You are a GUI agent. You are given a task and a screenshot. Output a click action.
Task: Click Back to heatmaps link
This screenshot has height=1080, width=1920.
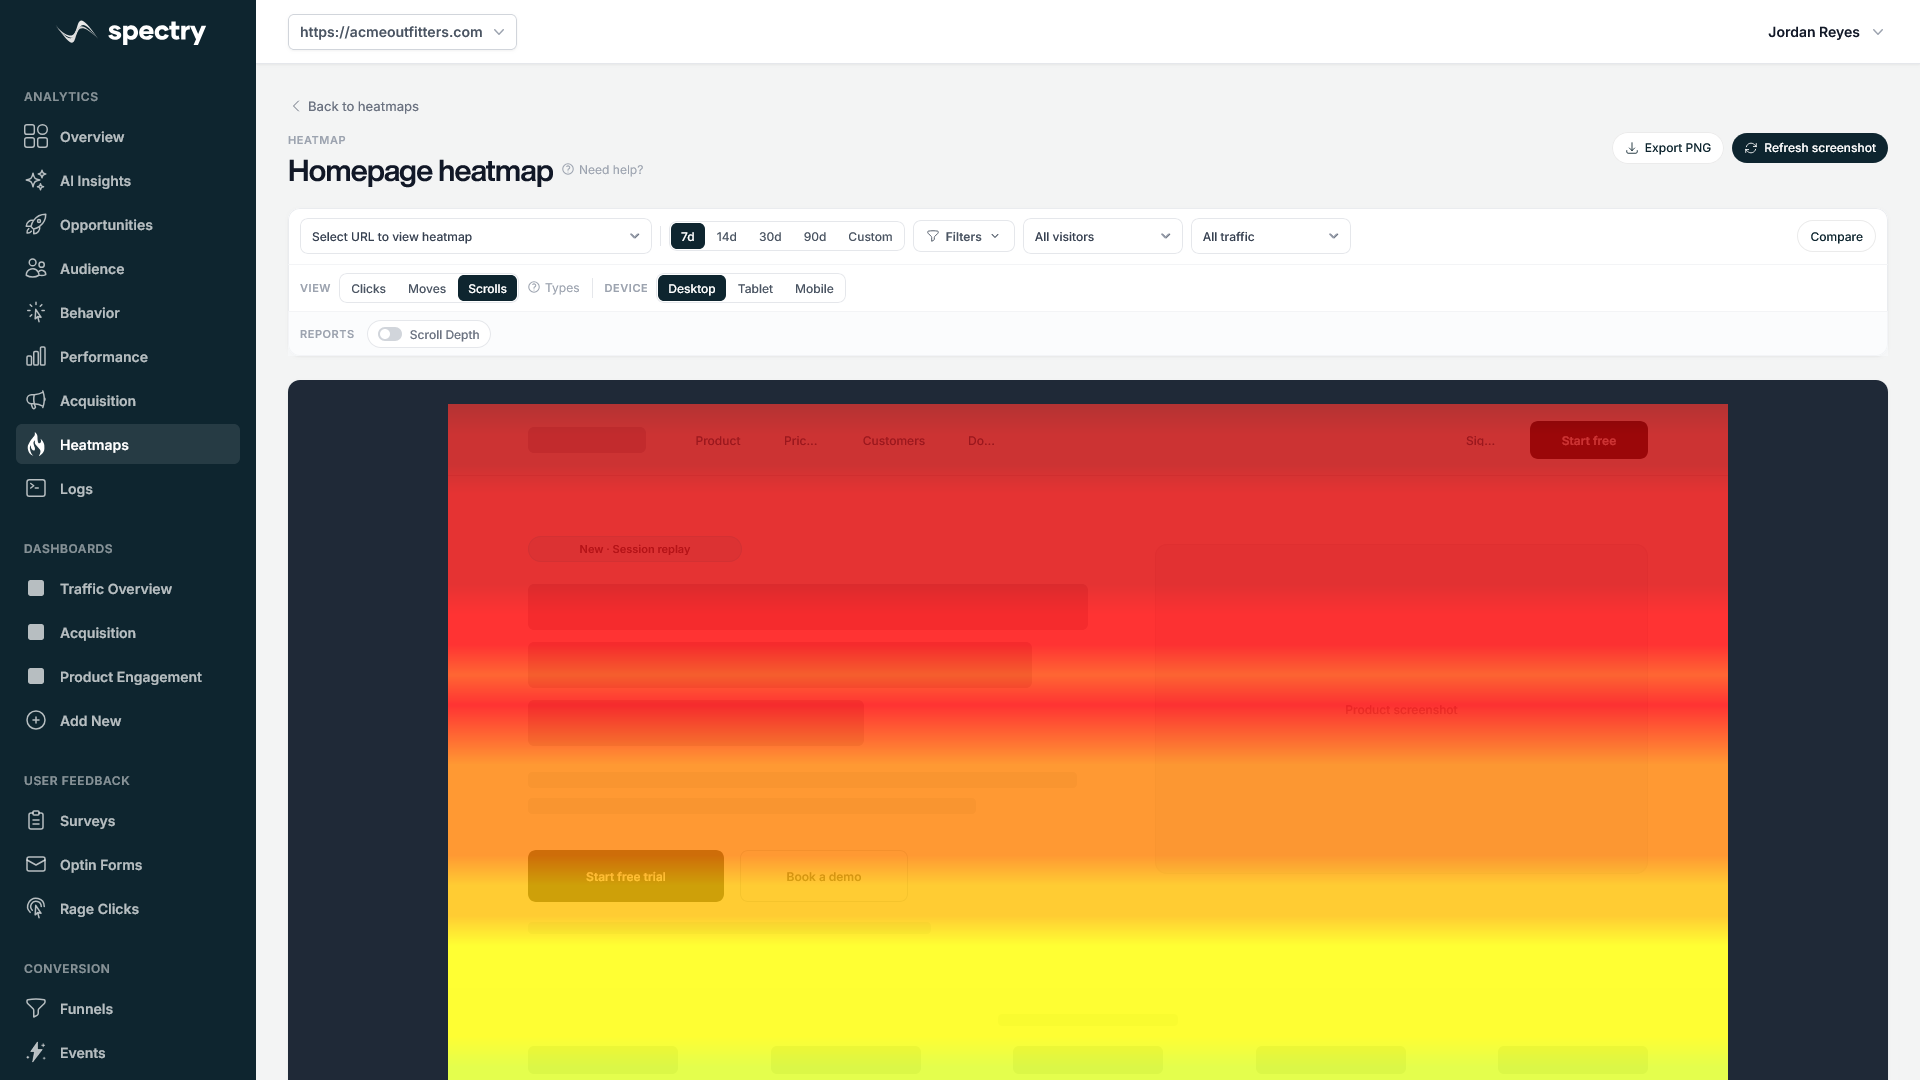tap(354, 106)
